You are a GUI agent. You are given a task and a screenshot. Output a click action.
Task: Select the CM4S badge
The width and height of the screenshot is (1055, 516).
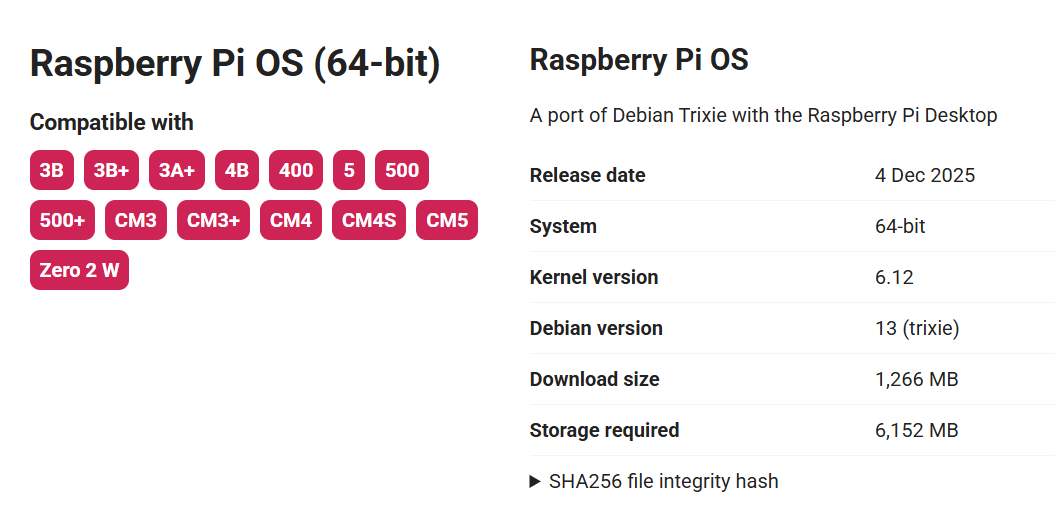click(369, 220)
